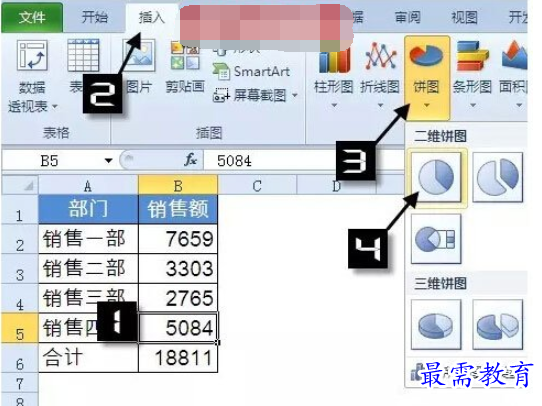Switch to the 开始 ribbon tab
542x406 pixels.
tap(95, 17)
